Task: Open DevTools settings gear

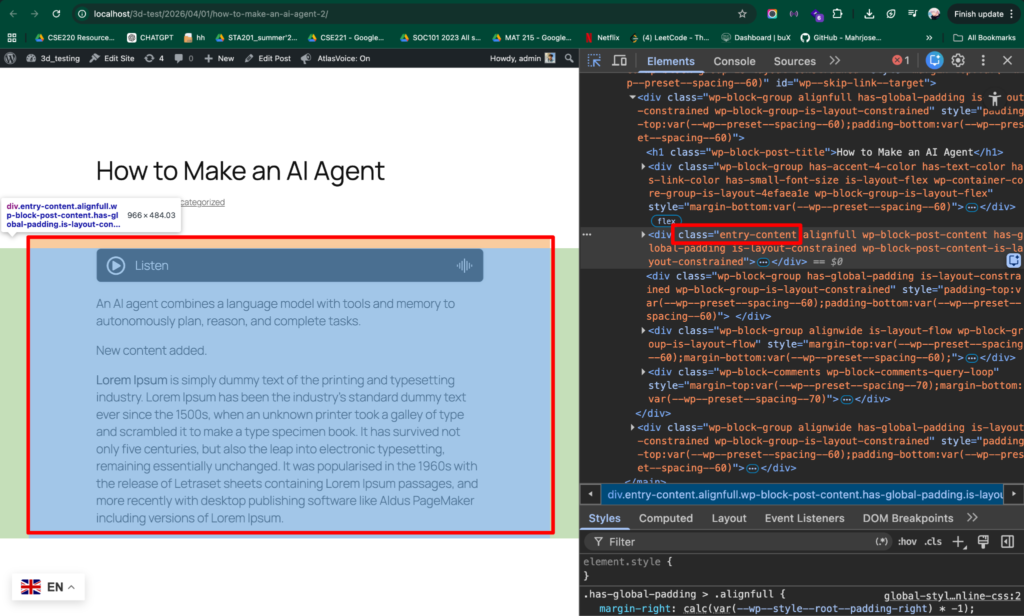Action: click(x=958, y=60)
